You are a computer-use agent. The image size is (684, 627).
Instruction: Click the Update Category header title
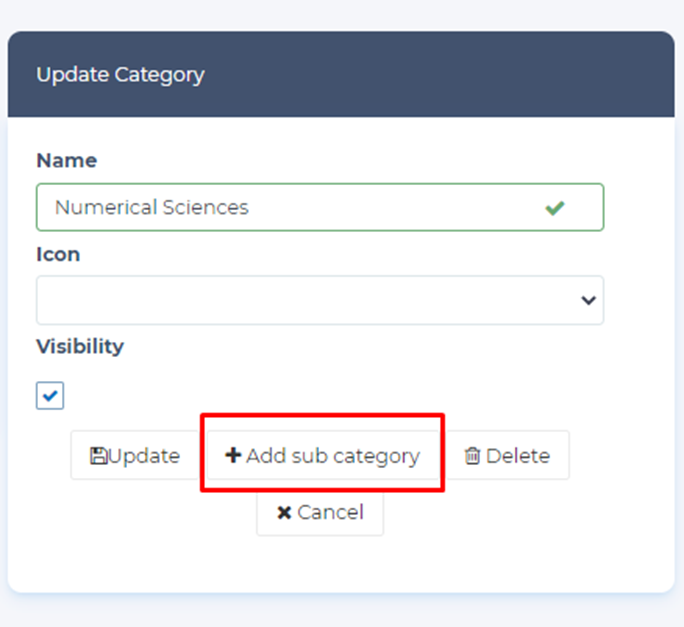(120, 75)
